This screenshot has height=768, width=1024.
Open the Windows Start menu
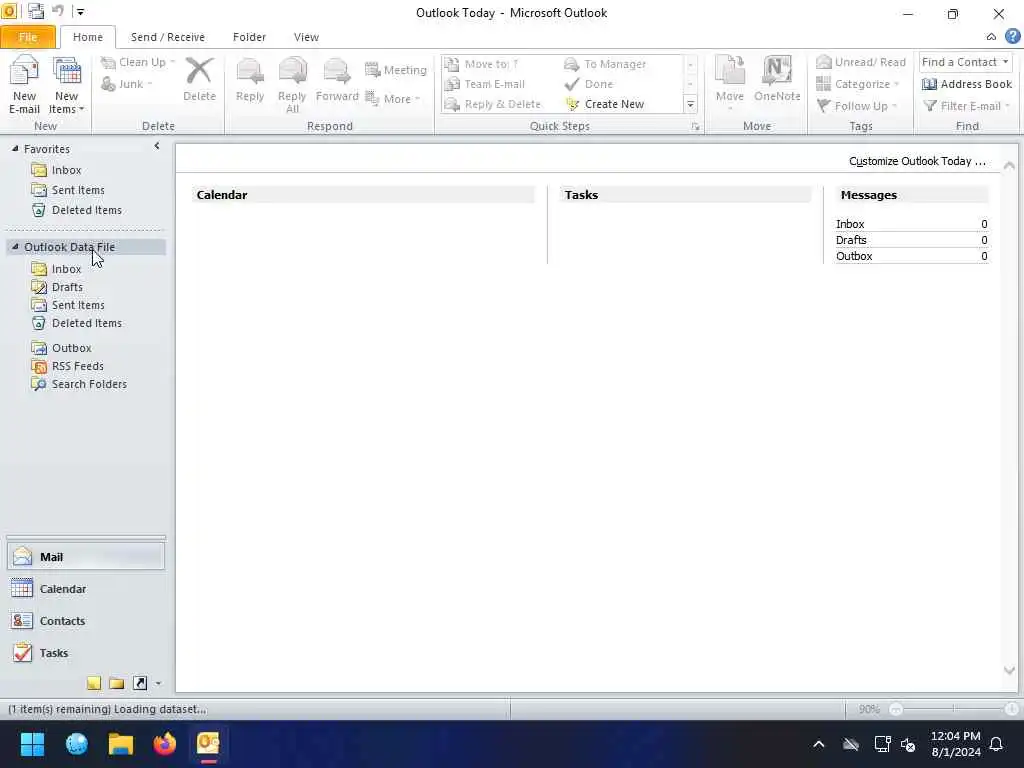click(x=32, y=744)
